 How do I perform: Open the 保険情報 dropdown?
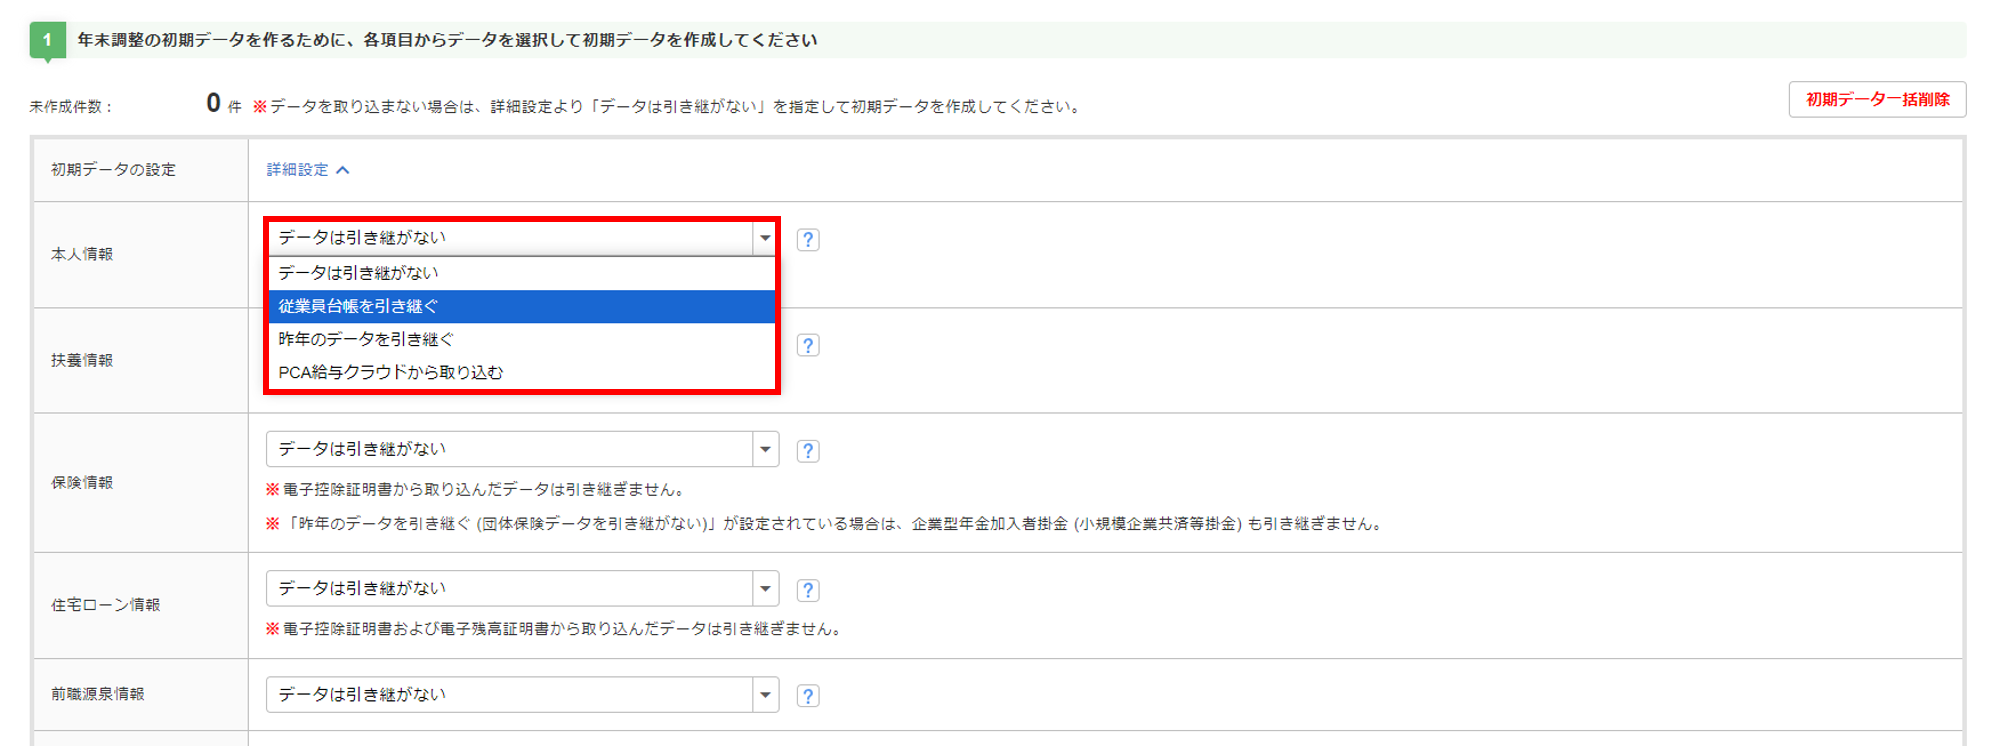[521, 450]
